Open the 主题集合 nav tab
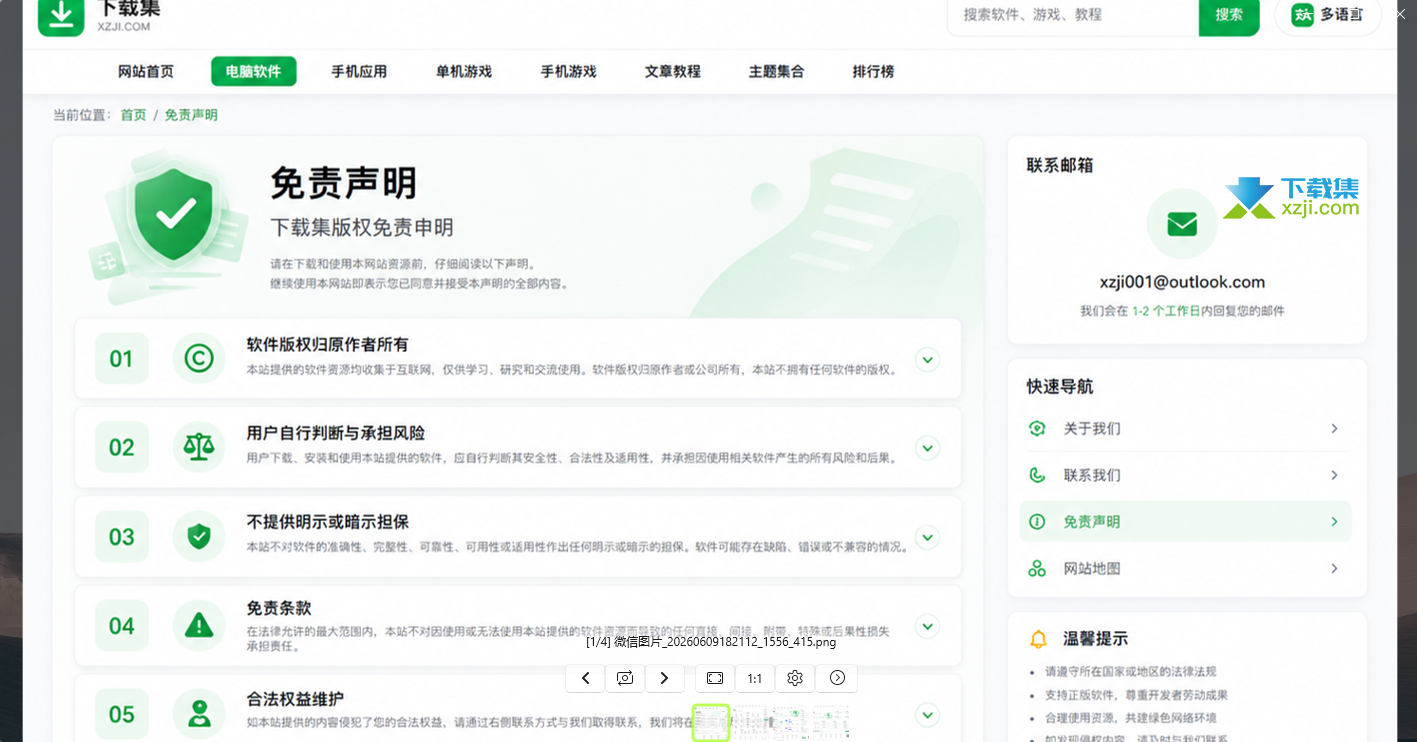Viewport: 1417px width, 742px height. tap(776, 72)
